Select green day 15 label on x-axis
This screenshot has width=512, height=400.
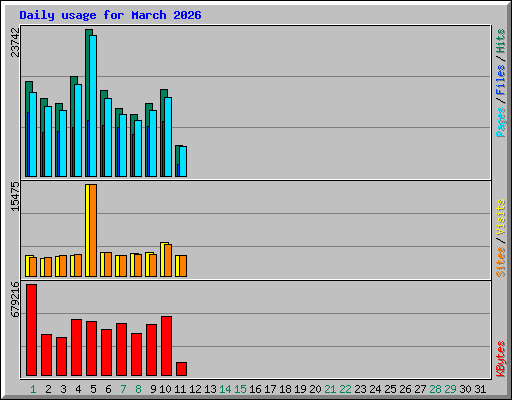pyautogui.click(x=240, y=389)
